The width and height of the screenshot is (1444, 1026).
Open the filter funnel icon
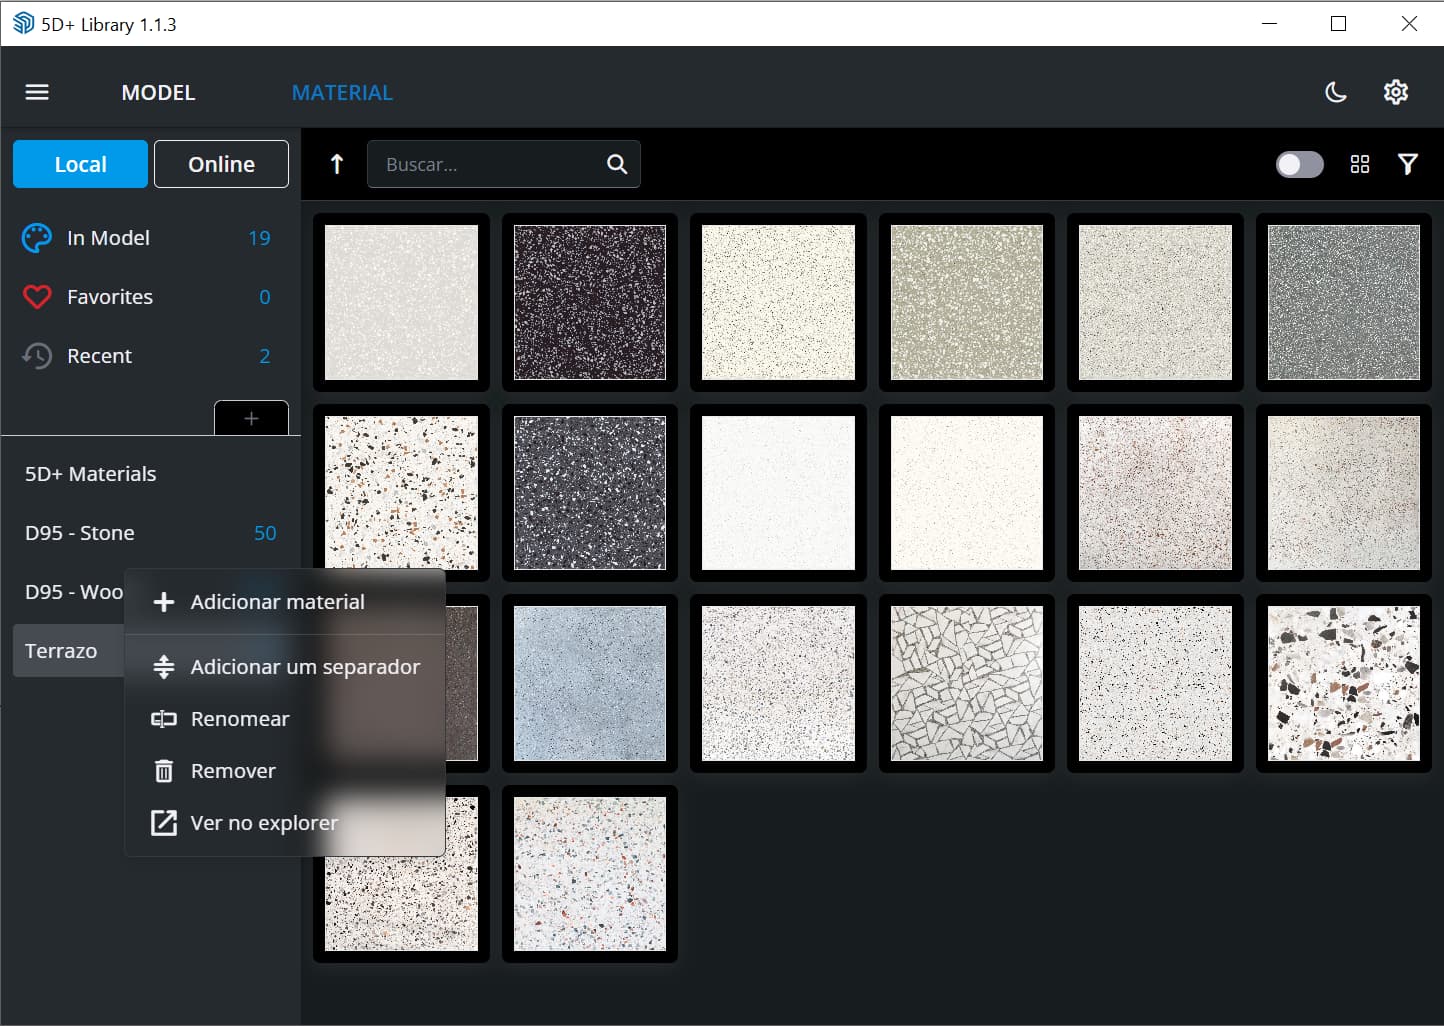tap(1408, 163)
